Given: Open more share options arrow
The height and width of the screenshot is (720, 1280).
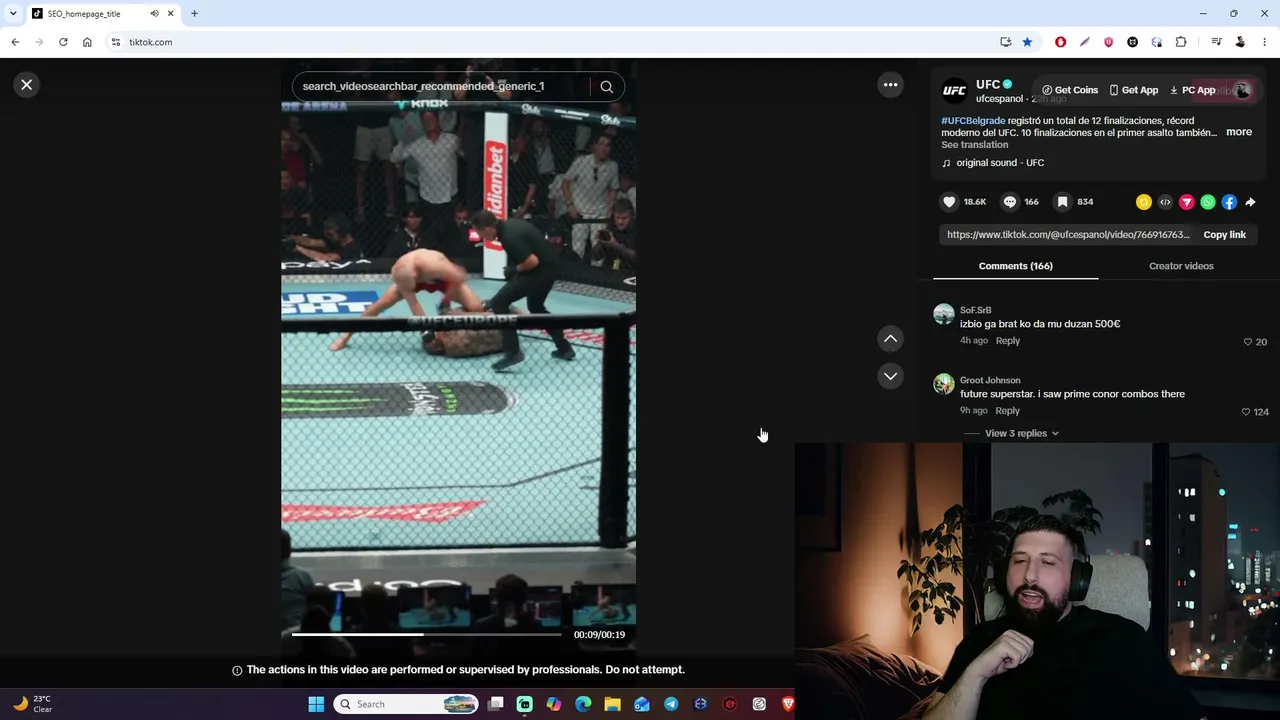Looking at the screenshot, I should (x=1250, y=202).
